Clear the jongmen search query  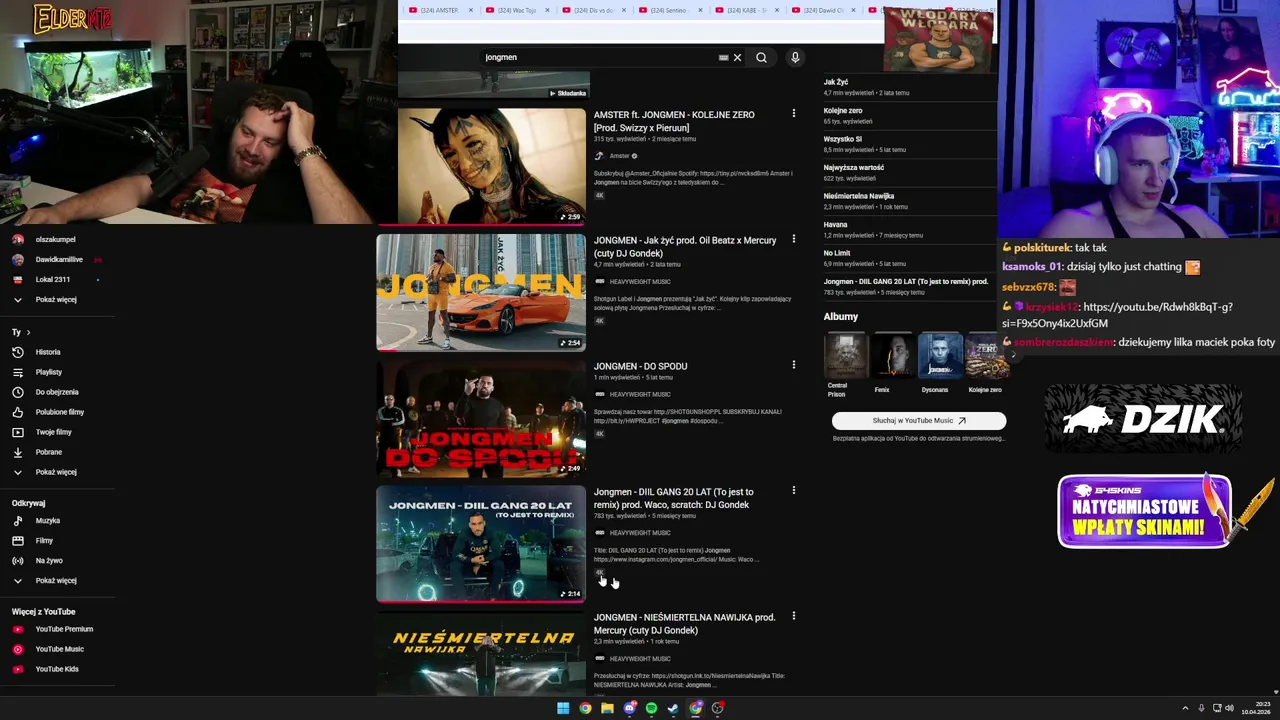click(737, 57)
